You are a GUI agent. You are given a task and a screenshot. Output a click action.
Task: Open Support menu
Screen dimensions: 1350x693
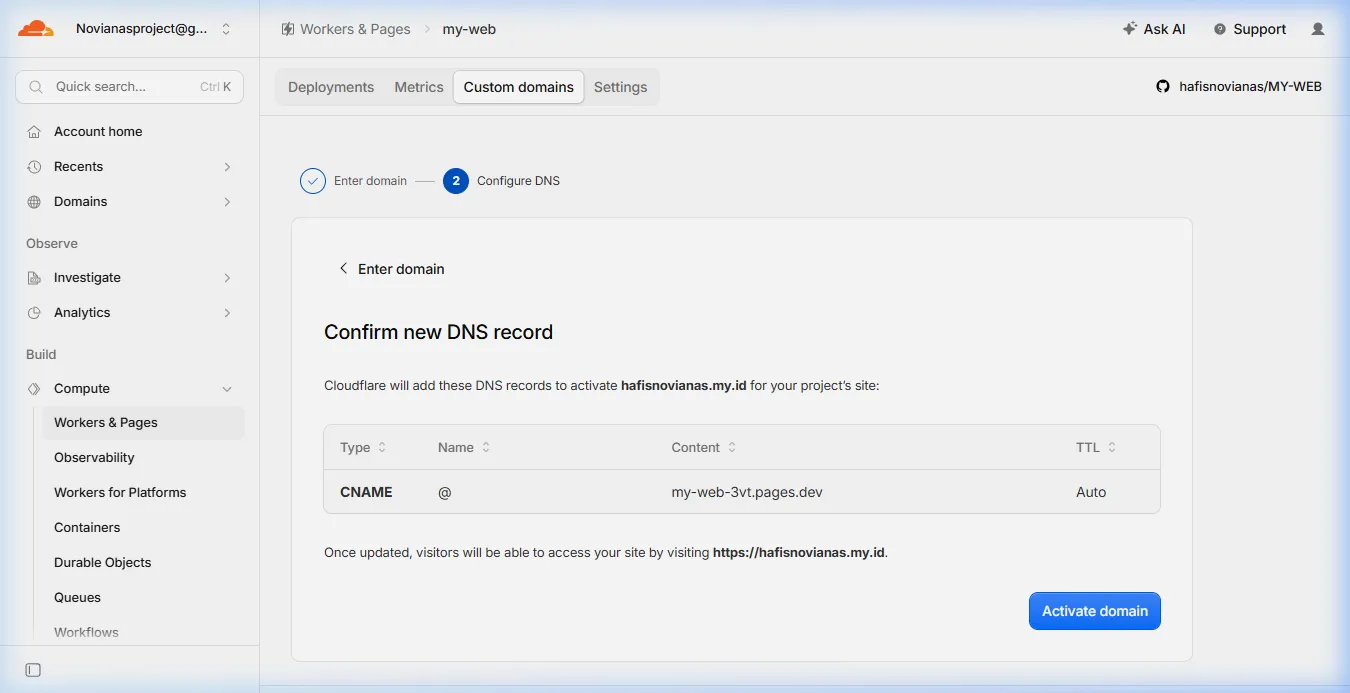pos(1250,29)
